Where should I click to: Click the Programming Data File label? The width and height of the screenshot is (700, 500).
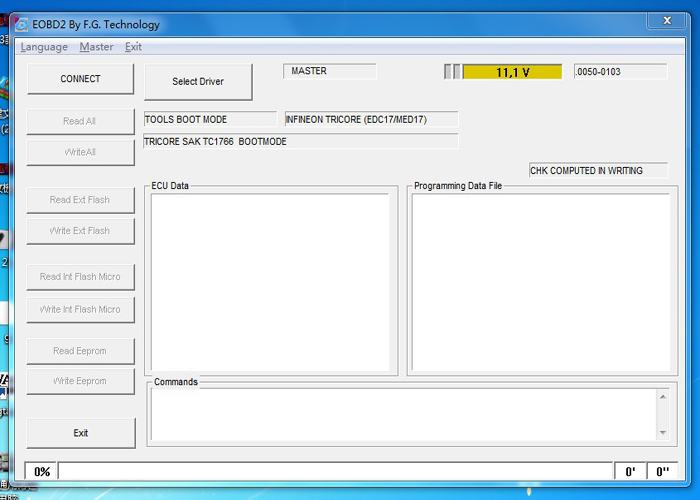(x=458, y=186)
